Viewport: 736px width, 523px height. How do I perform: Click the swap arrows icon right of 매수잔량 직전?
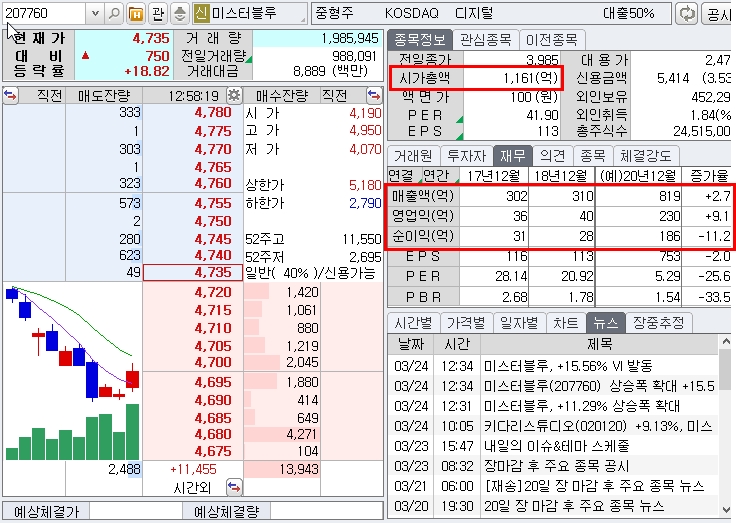pyautogui.click(x=374, y=95)
